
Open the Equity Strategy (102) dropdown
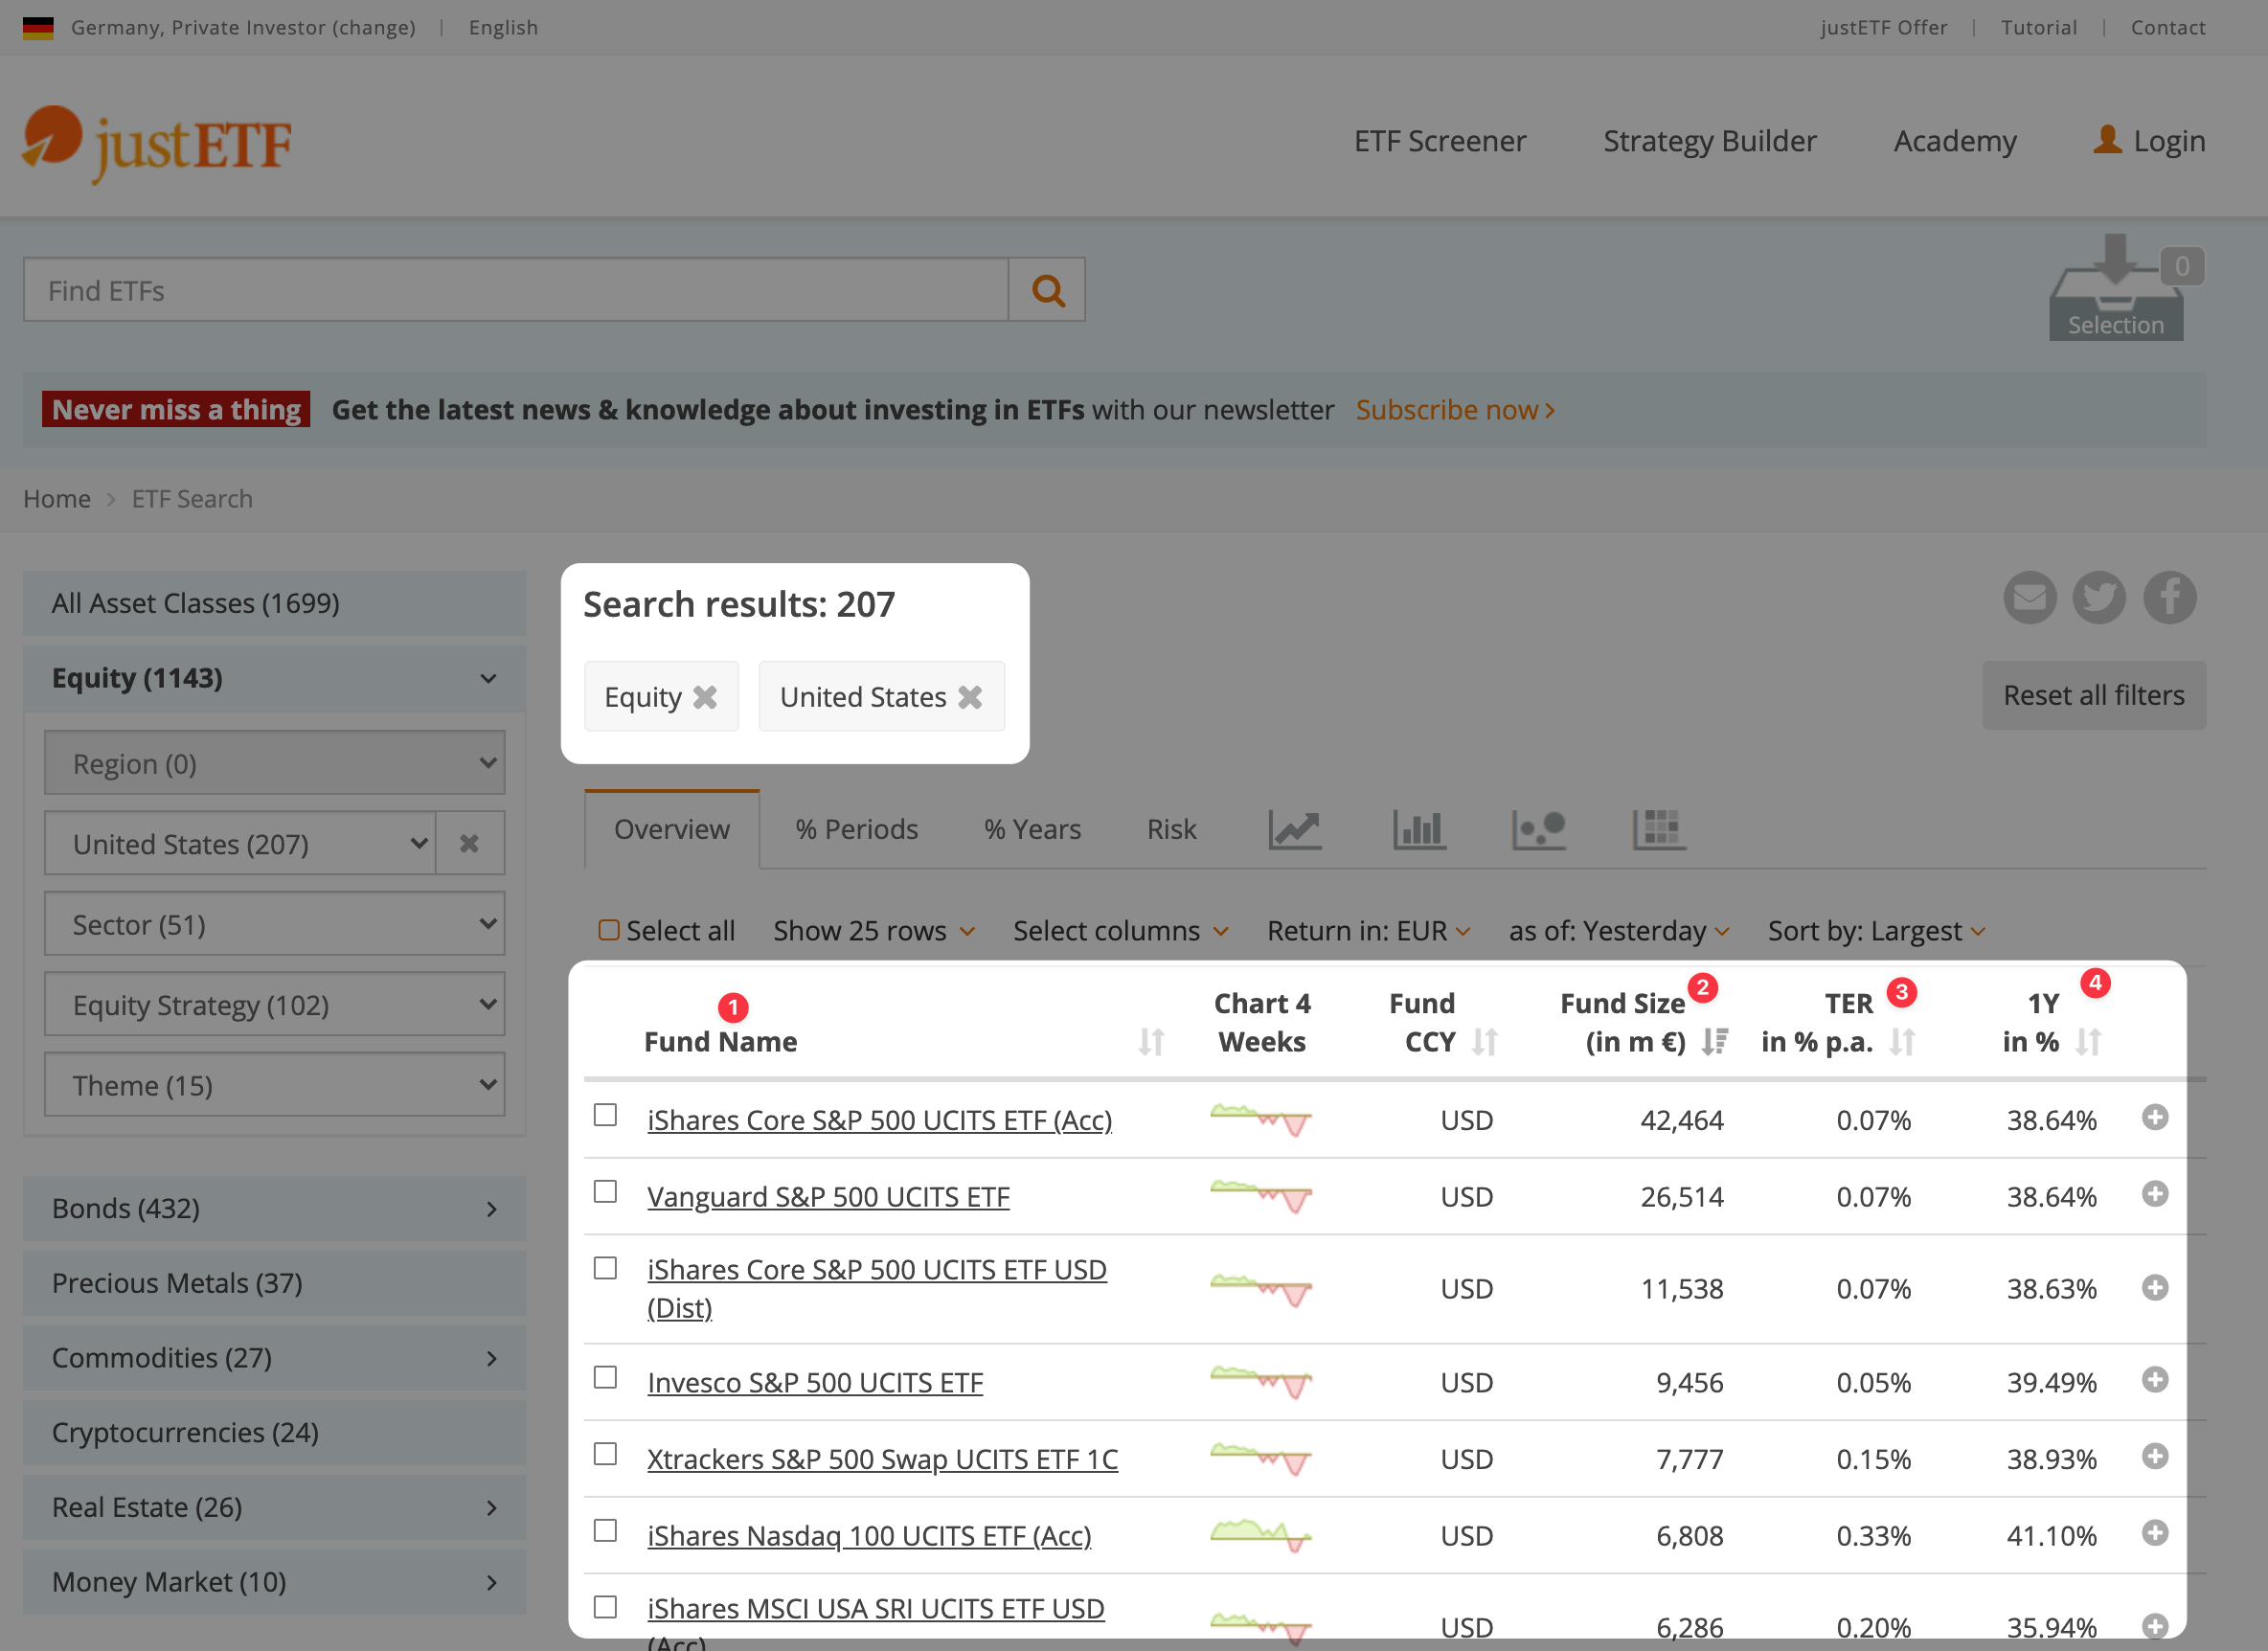point(274,1004)
